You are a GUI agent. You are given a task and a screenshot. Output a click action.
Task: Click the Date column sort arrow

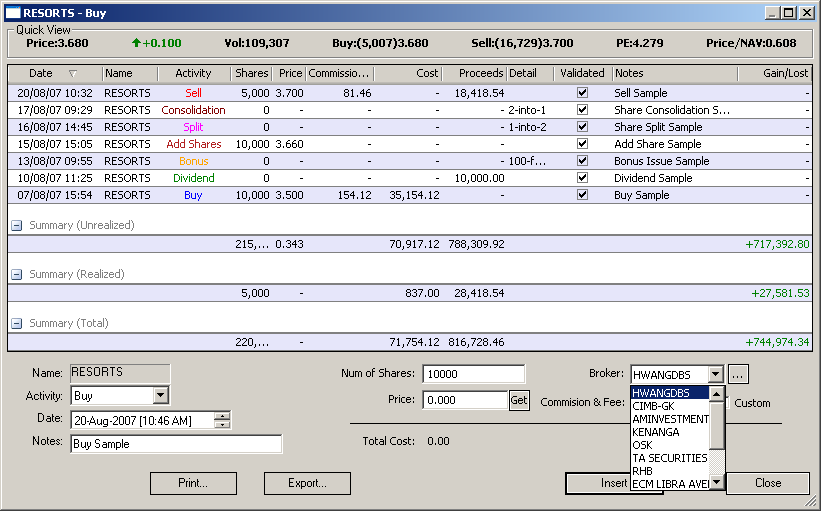pyautogui.click(x=73, y=73)
